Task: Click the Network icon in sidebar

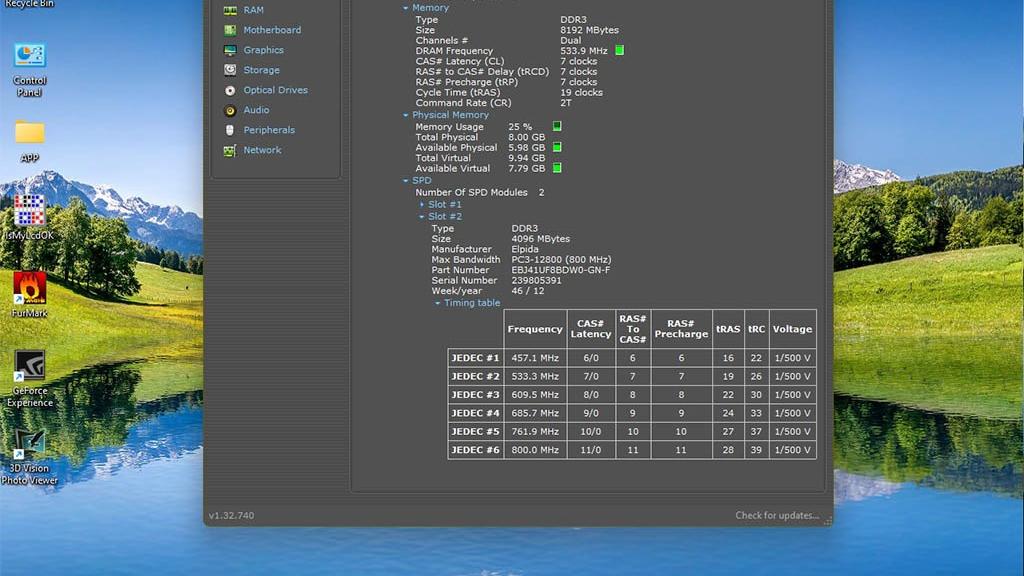Action: pos(230,150)
